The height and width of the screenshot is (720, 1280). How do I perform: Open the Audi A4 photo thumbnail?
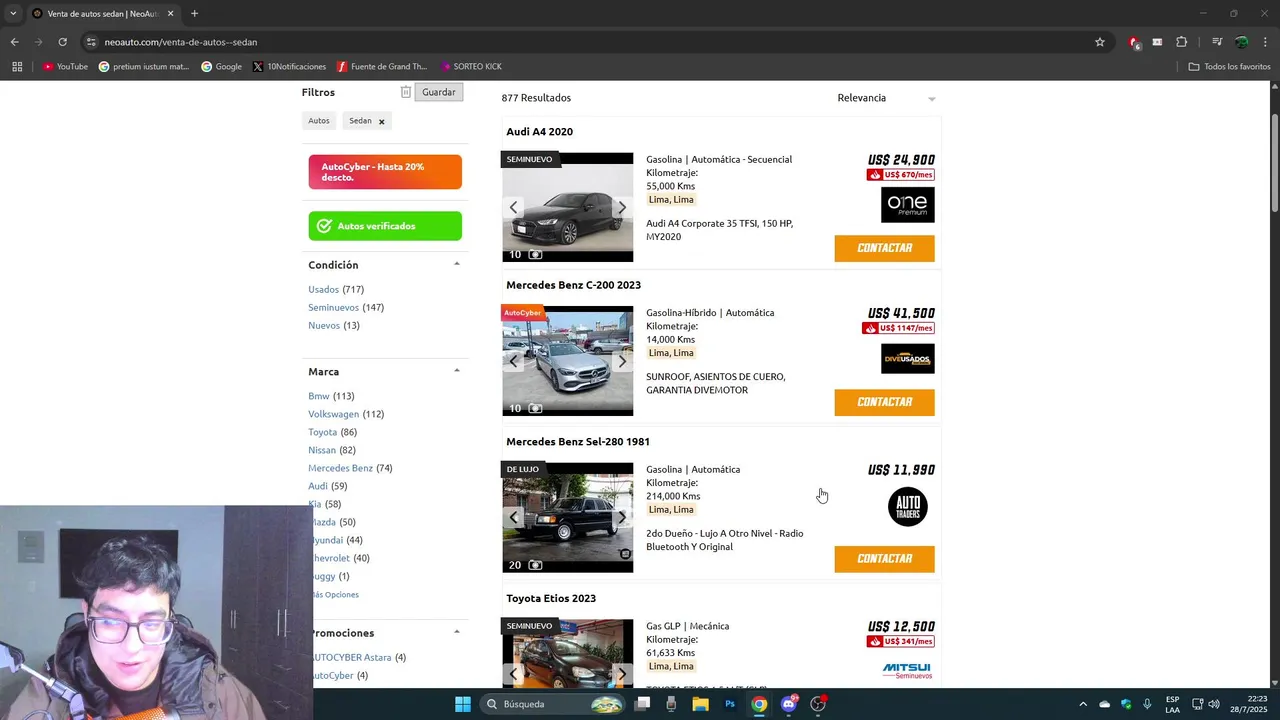(568, 207)
